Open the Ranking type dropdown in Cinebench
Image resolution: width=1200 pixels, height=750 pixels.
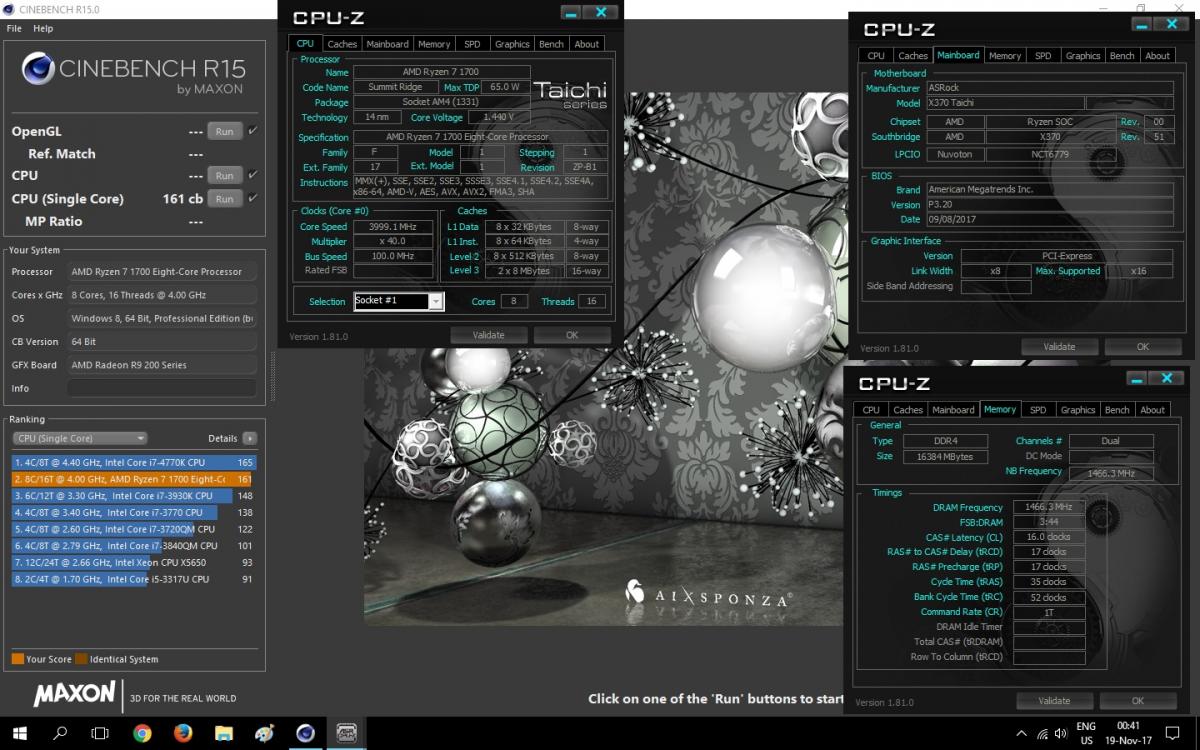pyautogui.click(x=80, y=438)
